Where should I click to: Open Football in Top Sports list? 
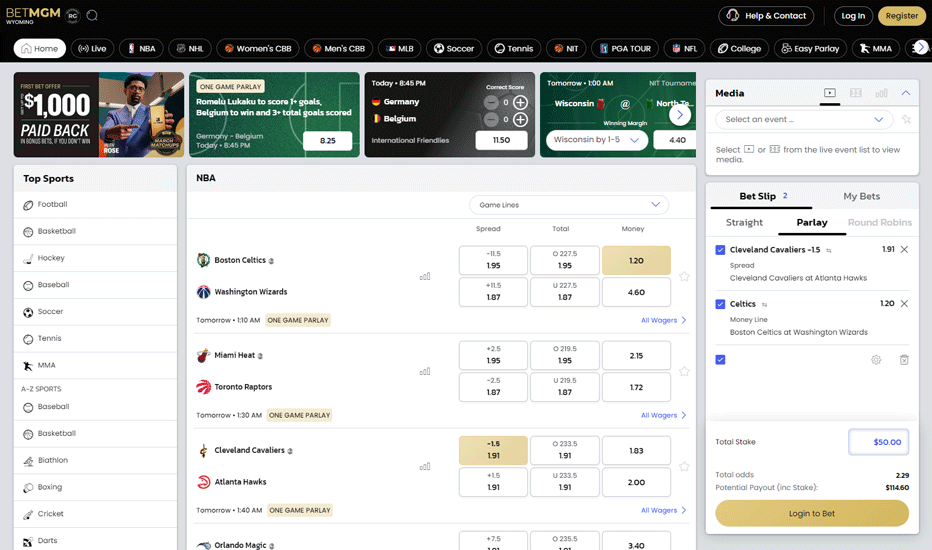(x=95, y=205)
